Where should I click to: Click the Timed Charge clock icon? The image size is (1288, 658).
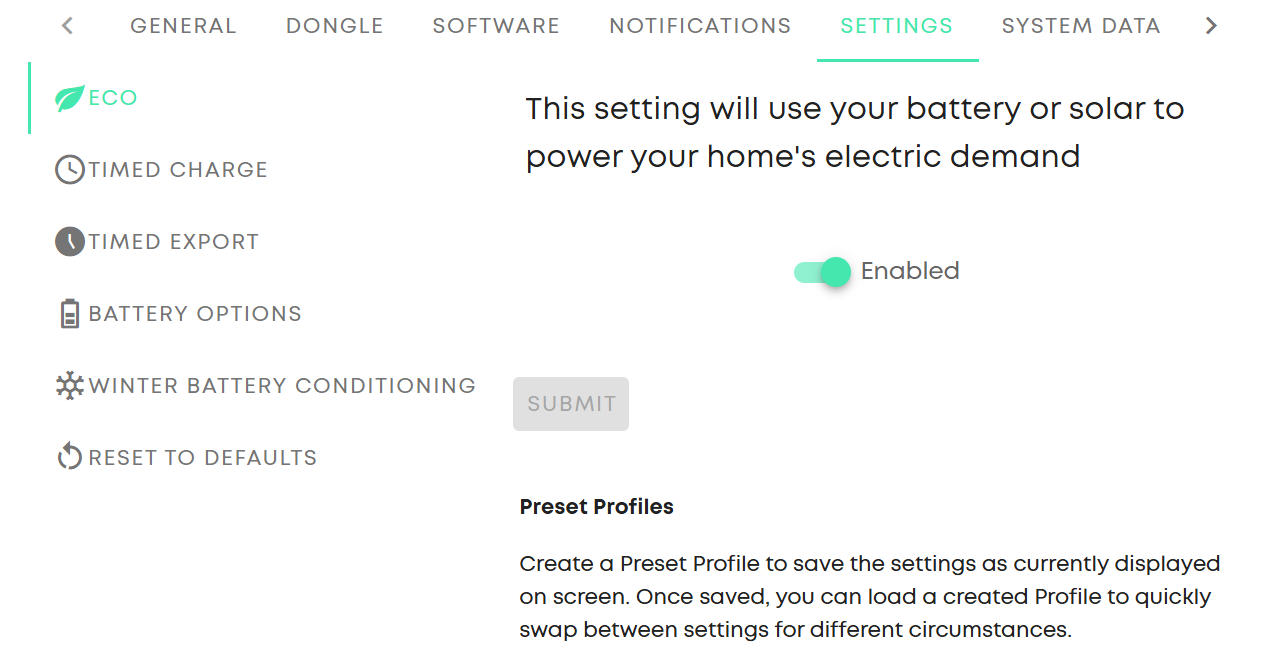pyautogui.click(x=70, y=170)
